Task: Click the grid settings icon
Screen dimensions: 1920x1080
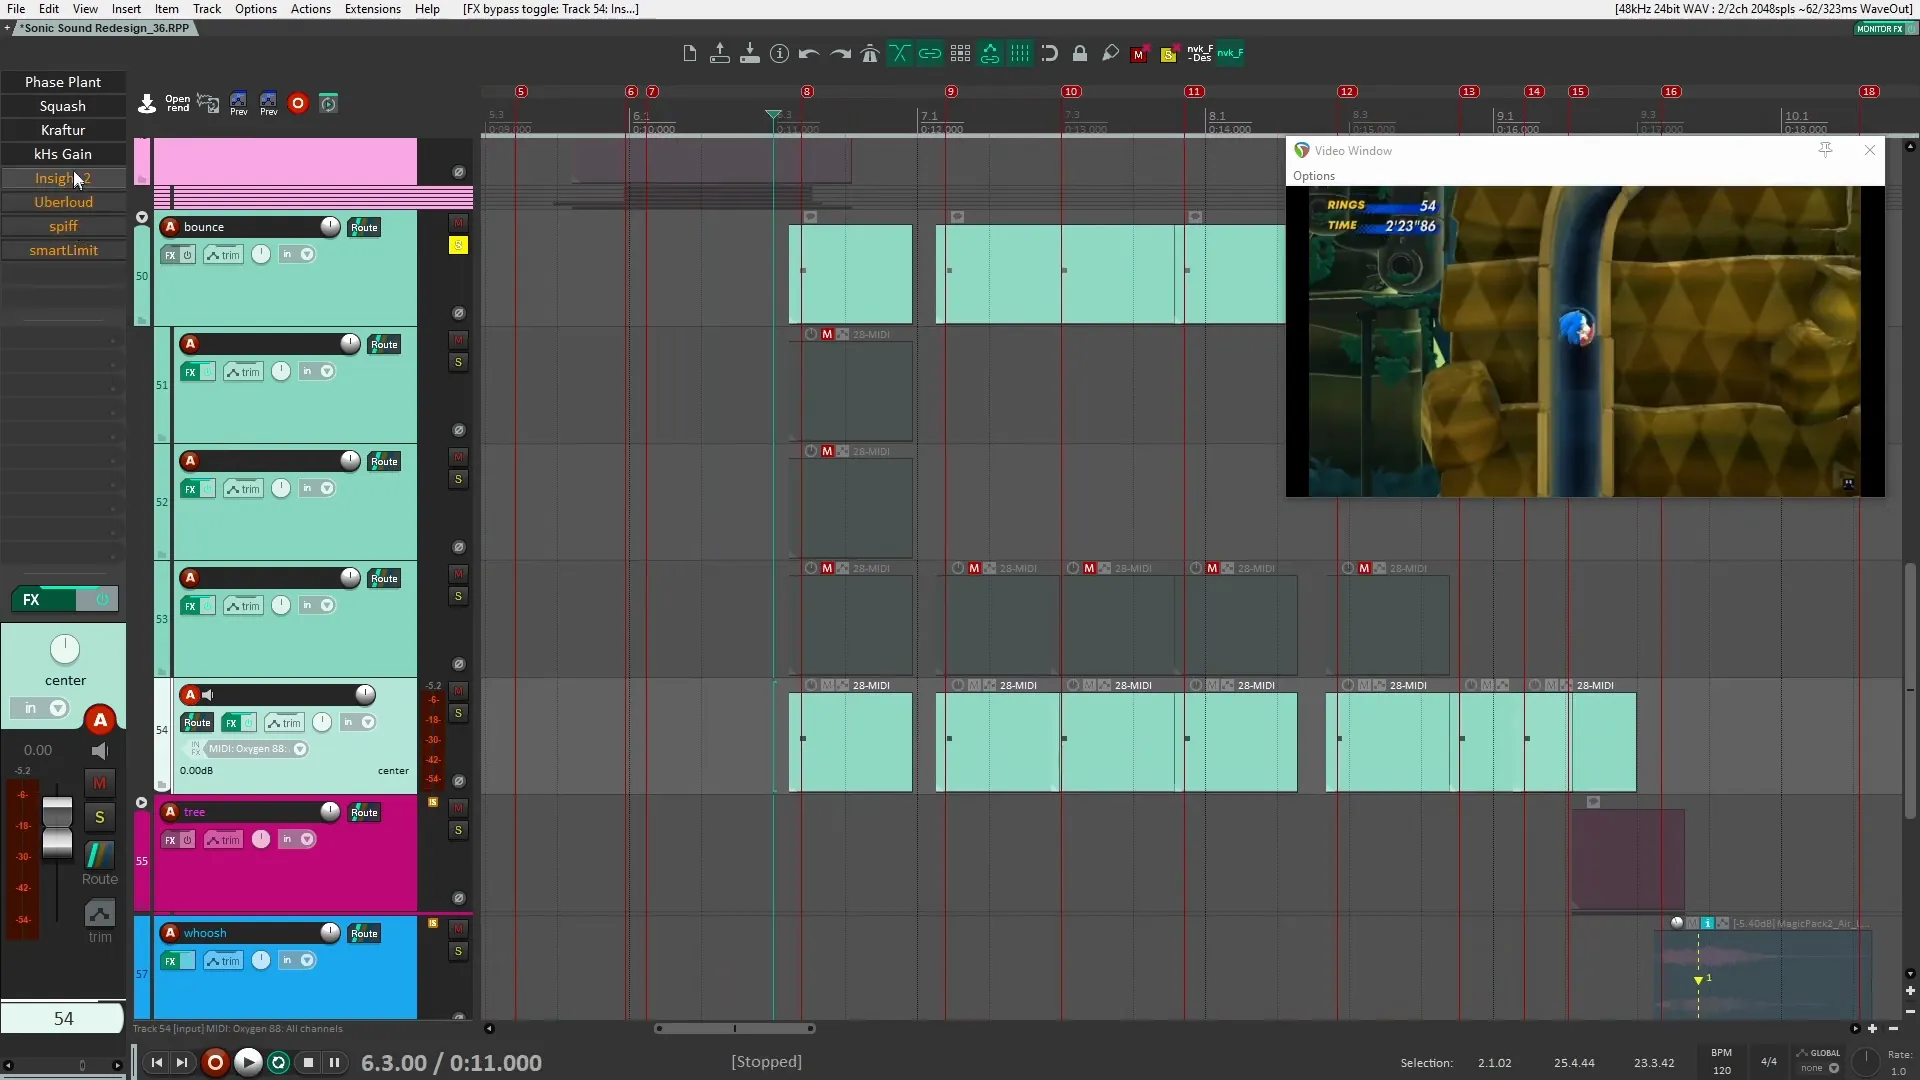Action: [x=960, y=54]
